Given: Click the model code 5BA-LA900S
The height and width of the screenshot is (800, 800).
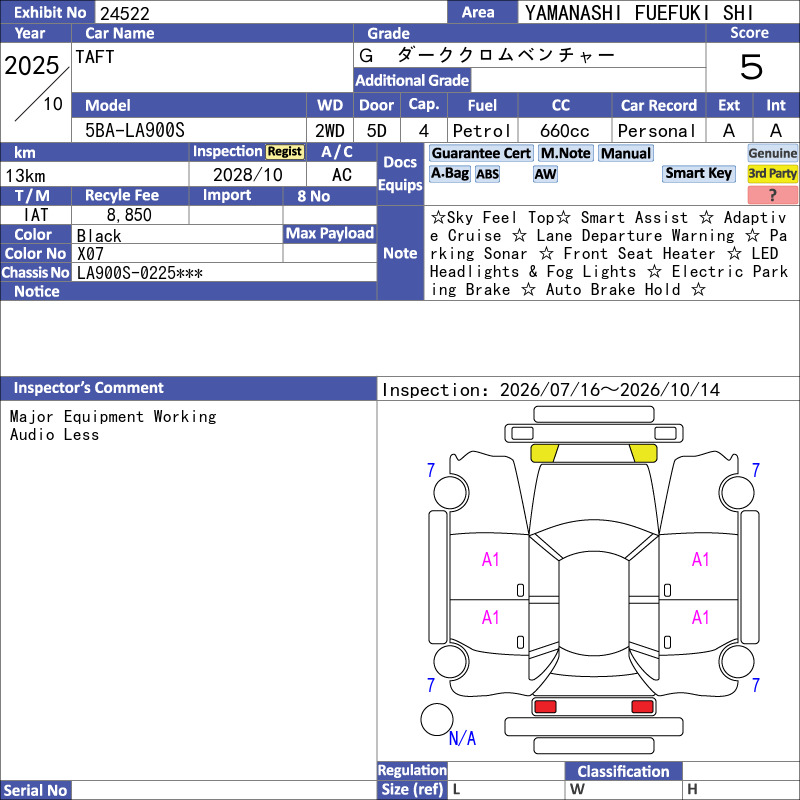Looking at the screenshot, I should click(135, 130).
